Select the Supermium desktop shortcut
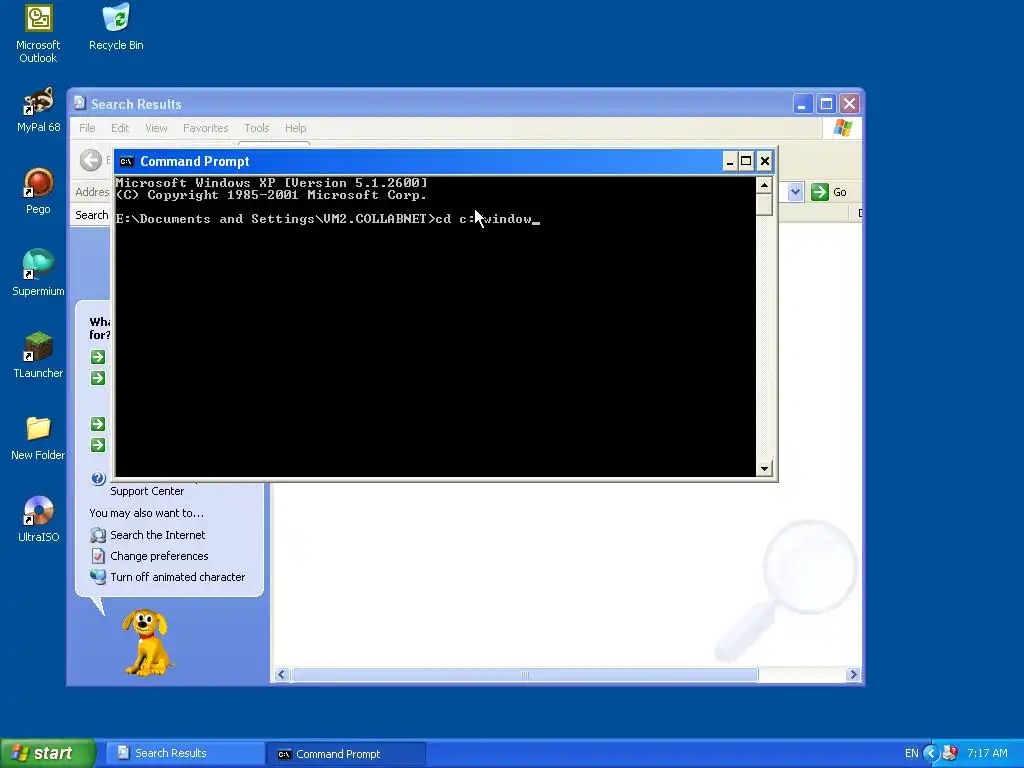Image resolution: width=1024 pixels, height=768 pixels. pos(38,273)
